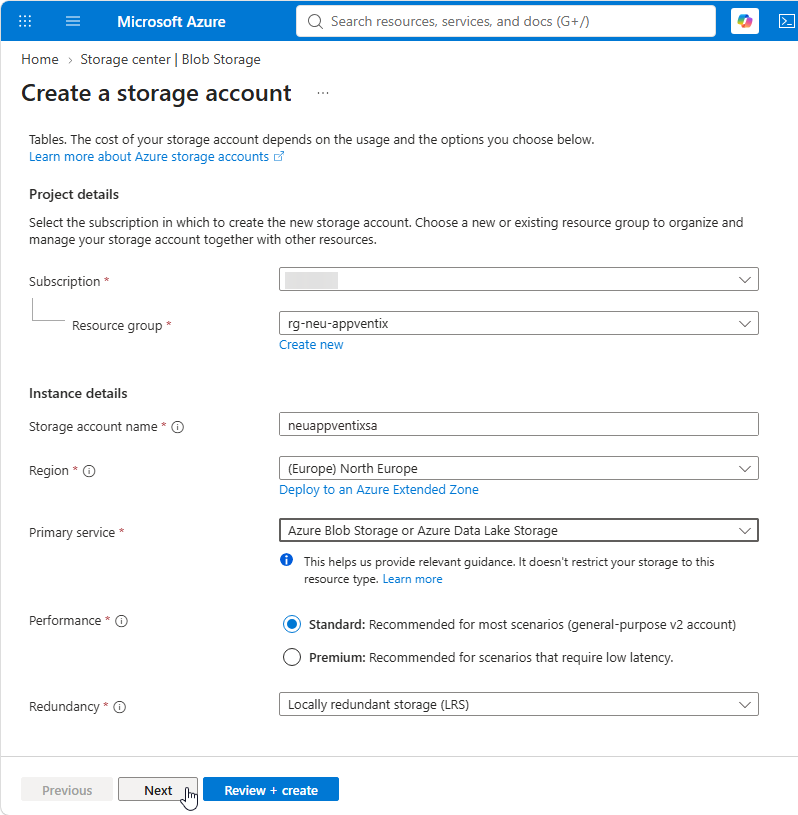798x815 pixels.
Task: Open the Redundancy dropdown
Action: tap(518, 704)
